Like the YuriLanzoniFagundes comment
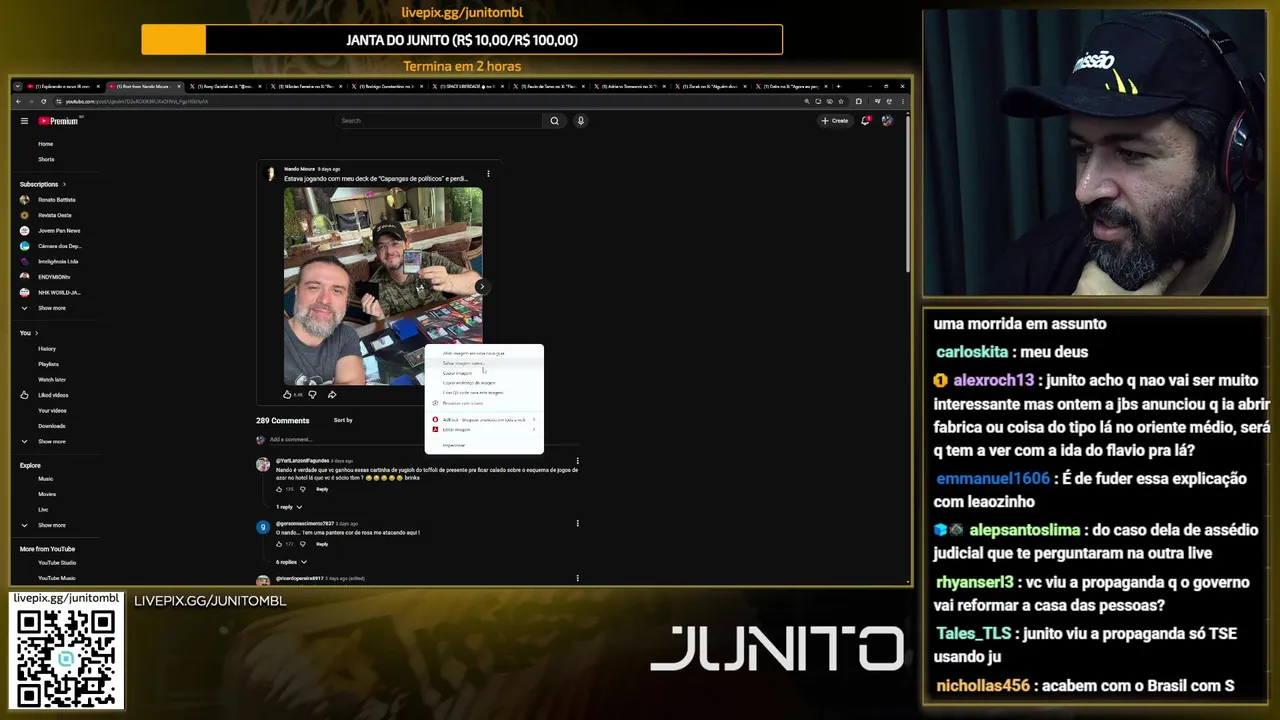Image resolution: width=1280 pixels, height=720 pixels. [x=279, y=489]
